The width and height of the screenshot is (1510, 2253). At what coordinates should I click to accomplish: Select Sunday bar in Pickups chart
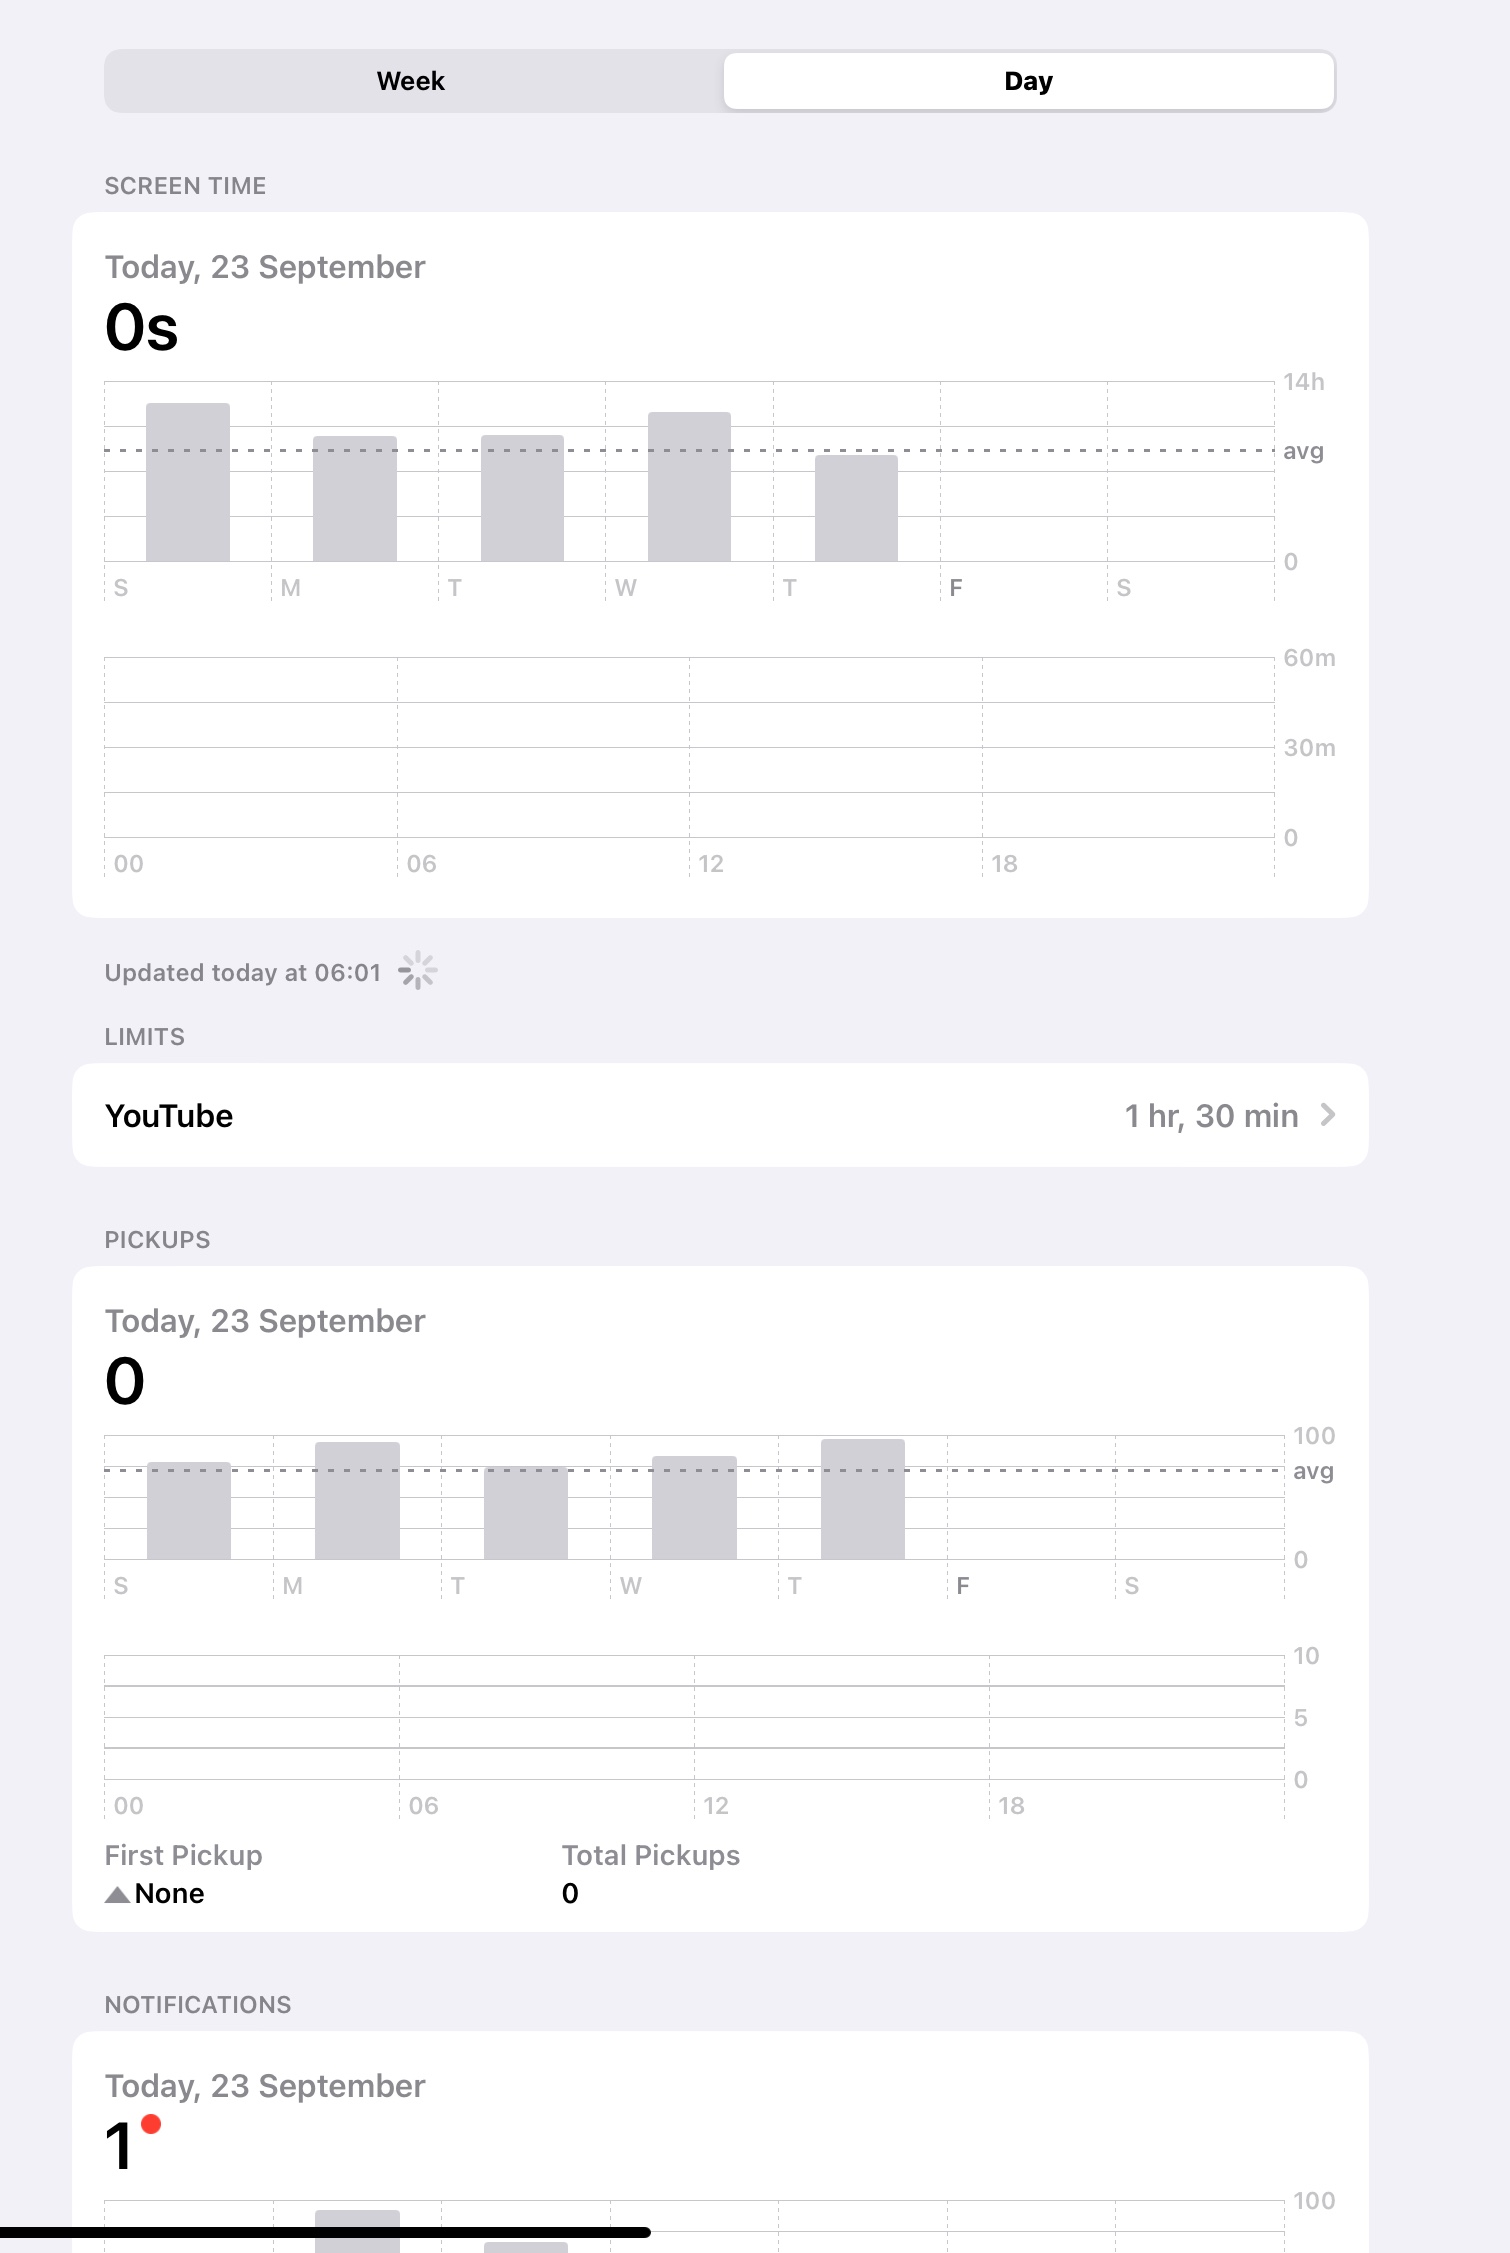tap(189, 1510)
